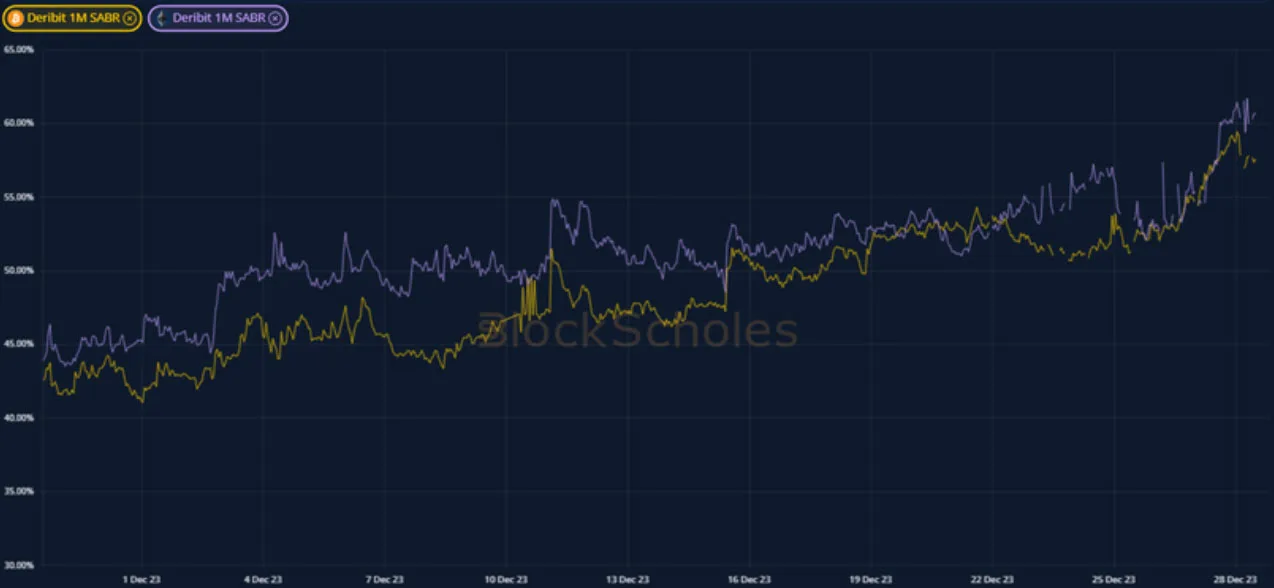Click the 60.00% y-axis label
Viewport: 1274px width, 588px height.
(x=20, y=123)
